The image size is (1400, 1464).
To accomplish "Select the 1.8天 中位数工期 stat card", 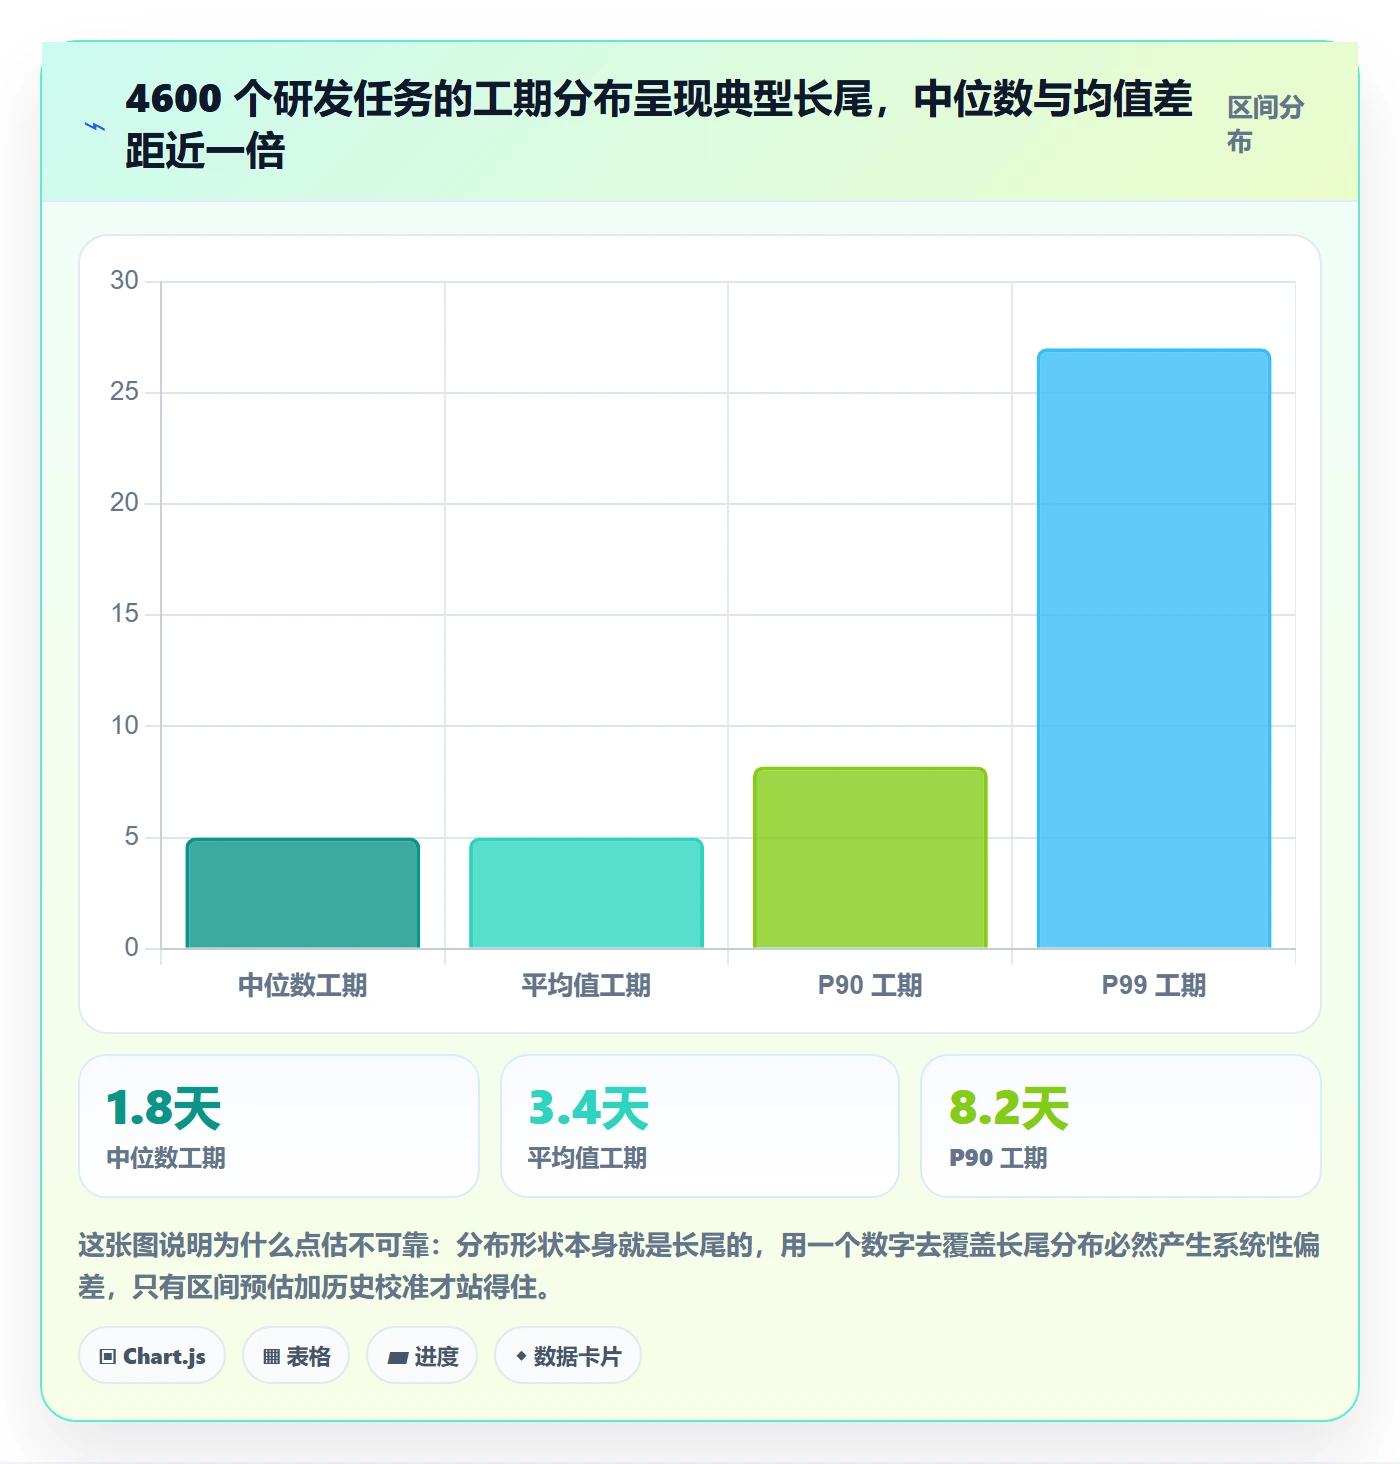I will click(279, 1126).
